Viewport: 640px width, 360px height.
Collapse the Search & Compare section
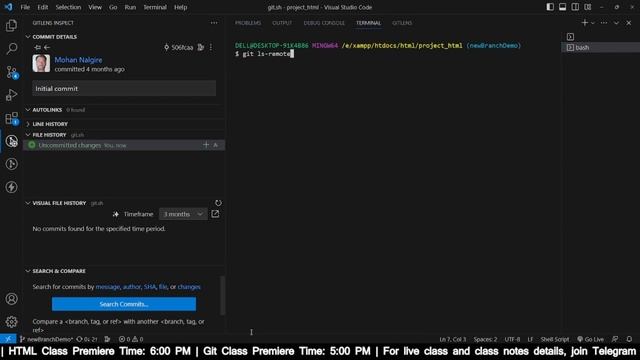(28, 271)
